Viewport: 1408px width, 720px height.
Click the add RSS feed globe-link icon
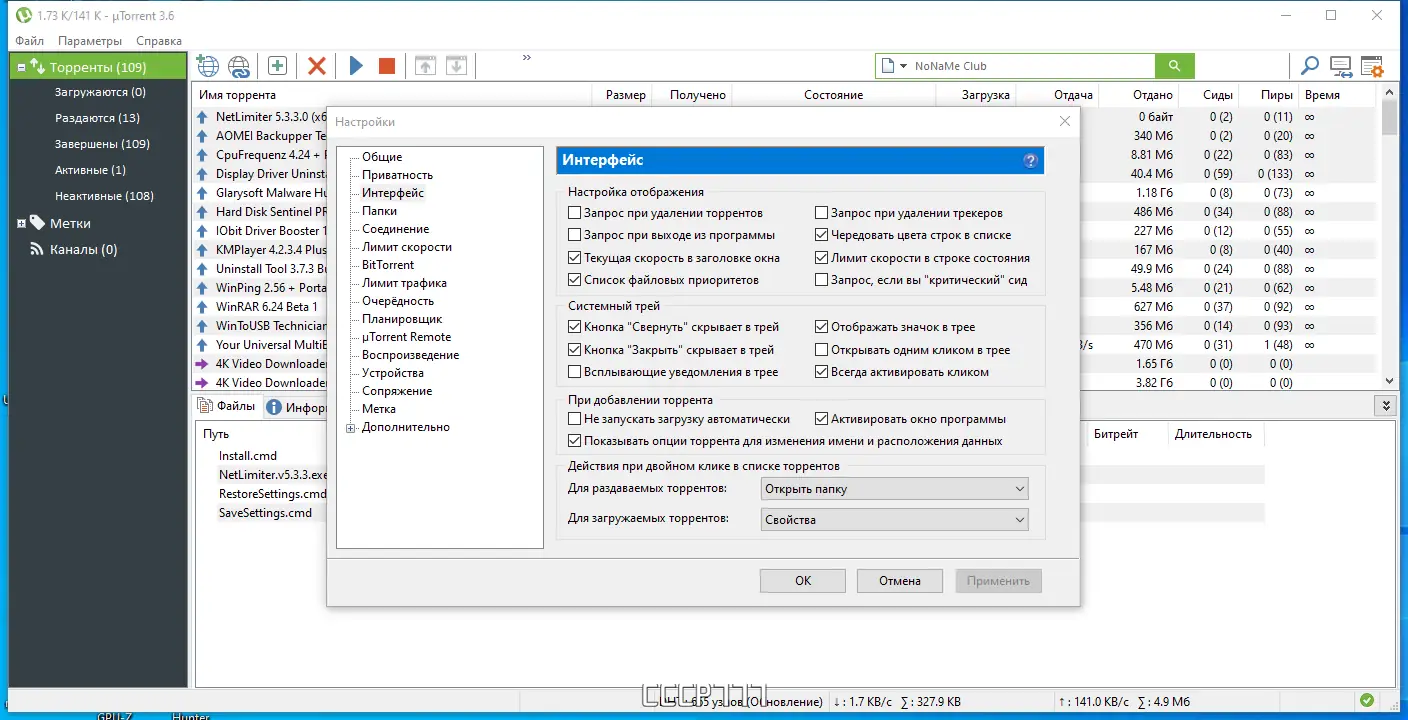[239, 66]
